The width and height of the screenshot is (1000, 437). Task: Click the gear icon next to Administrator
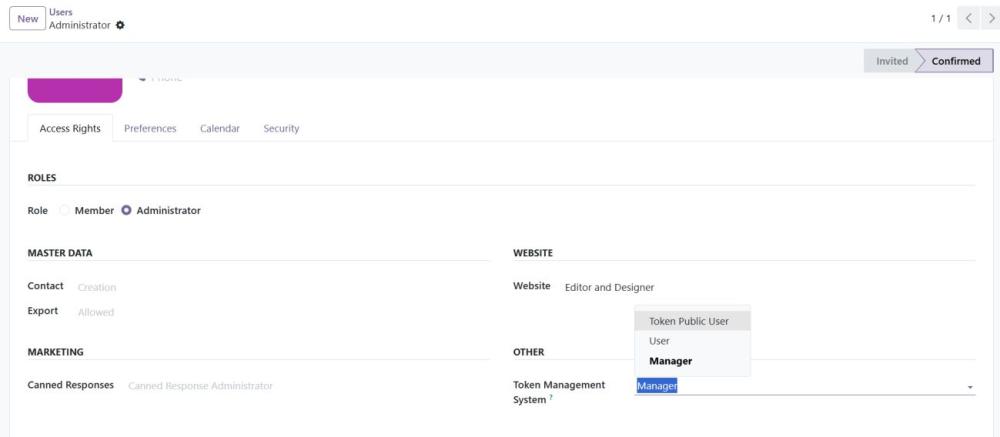pos(121,25)
